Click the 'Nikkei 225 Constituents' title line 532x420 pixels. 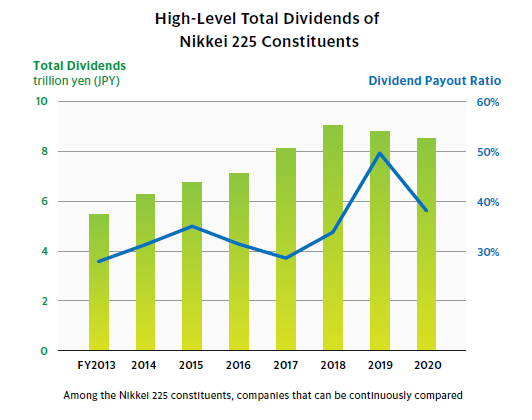[269, 42]
